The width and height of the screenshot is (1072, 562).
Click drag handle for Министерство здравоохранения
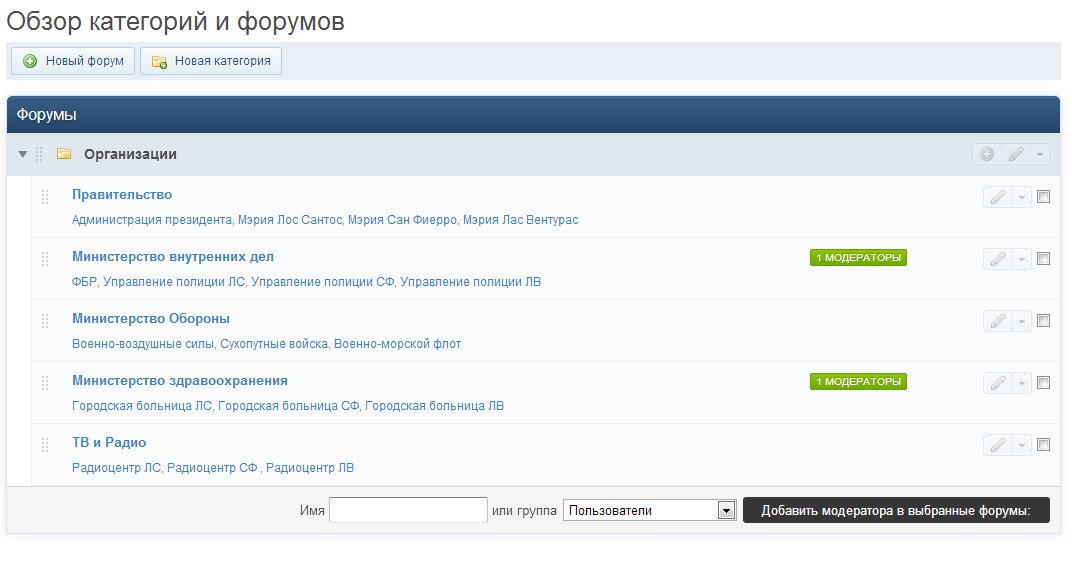(45, 384)
